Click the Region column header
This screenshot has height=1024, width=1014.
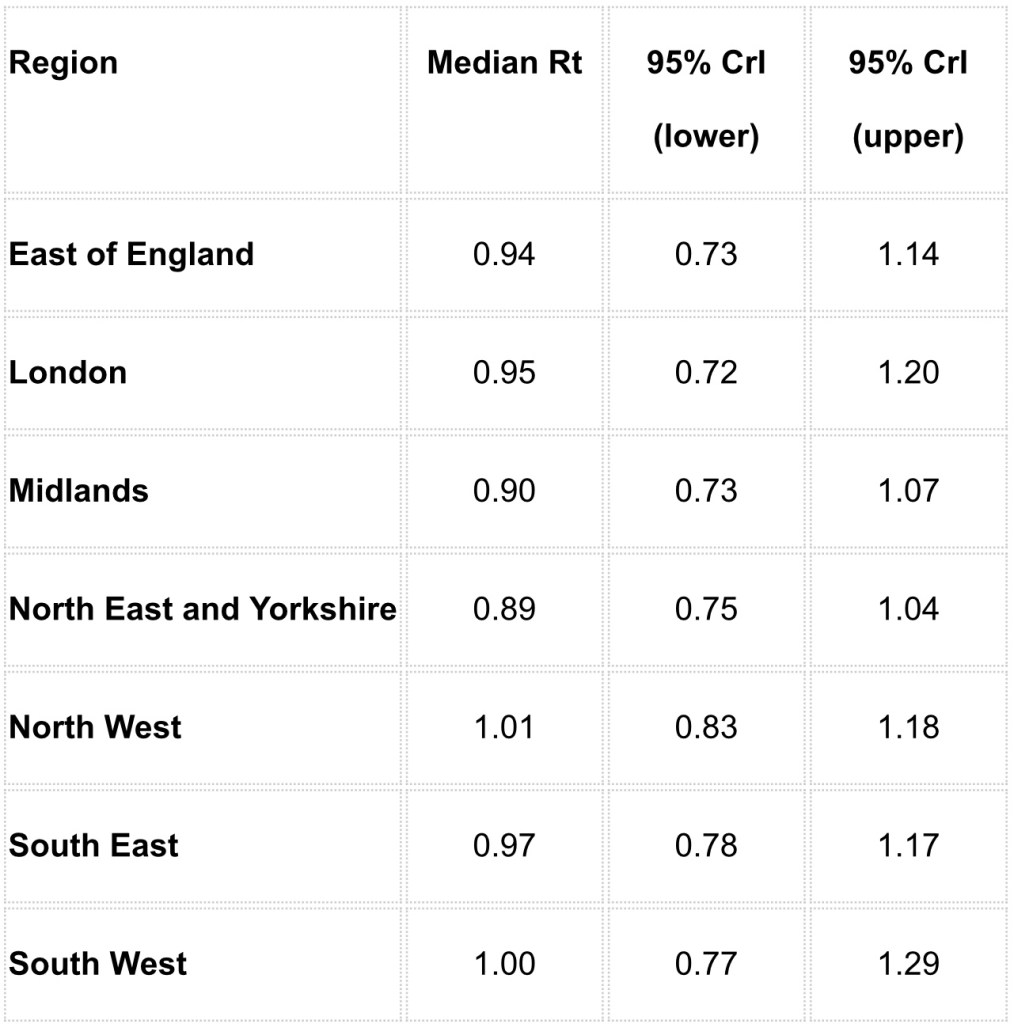[x=64, y=63]
